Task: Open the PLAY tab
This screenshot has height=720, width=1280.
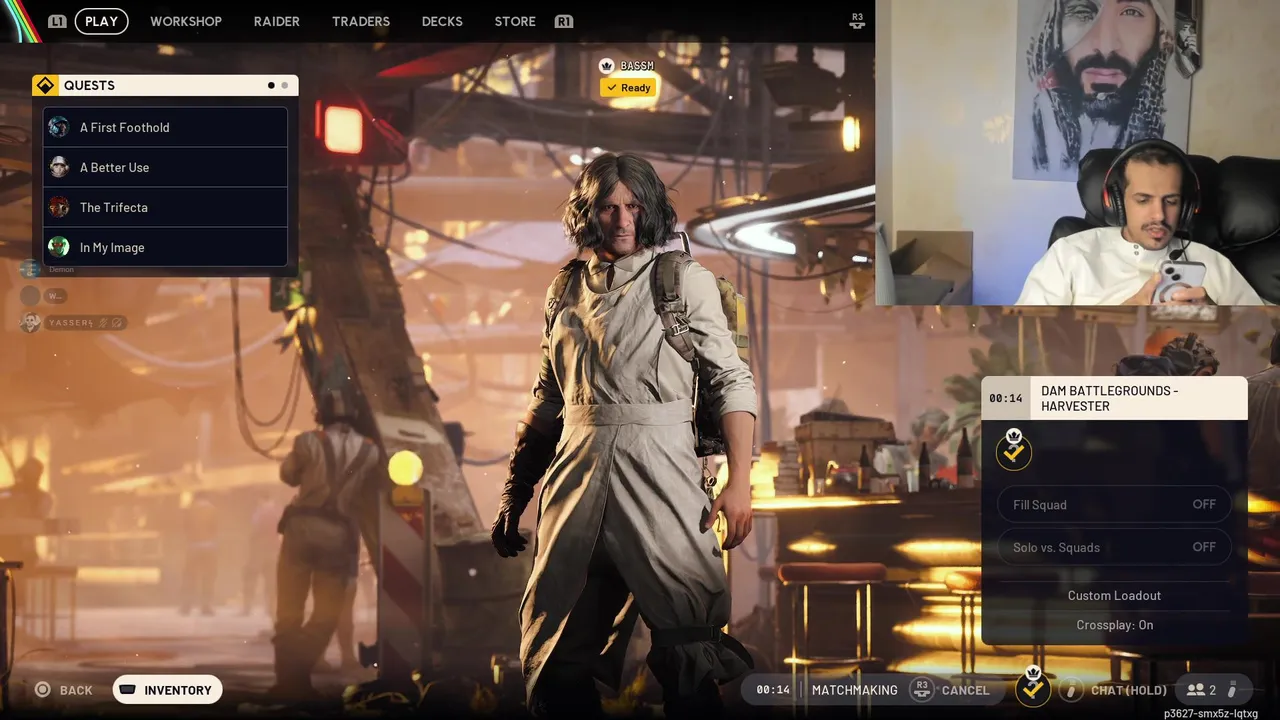Action: click(x=101, y=21)
